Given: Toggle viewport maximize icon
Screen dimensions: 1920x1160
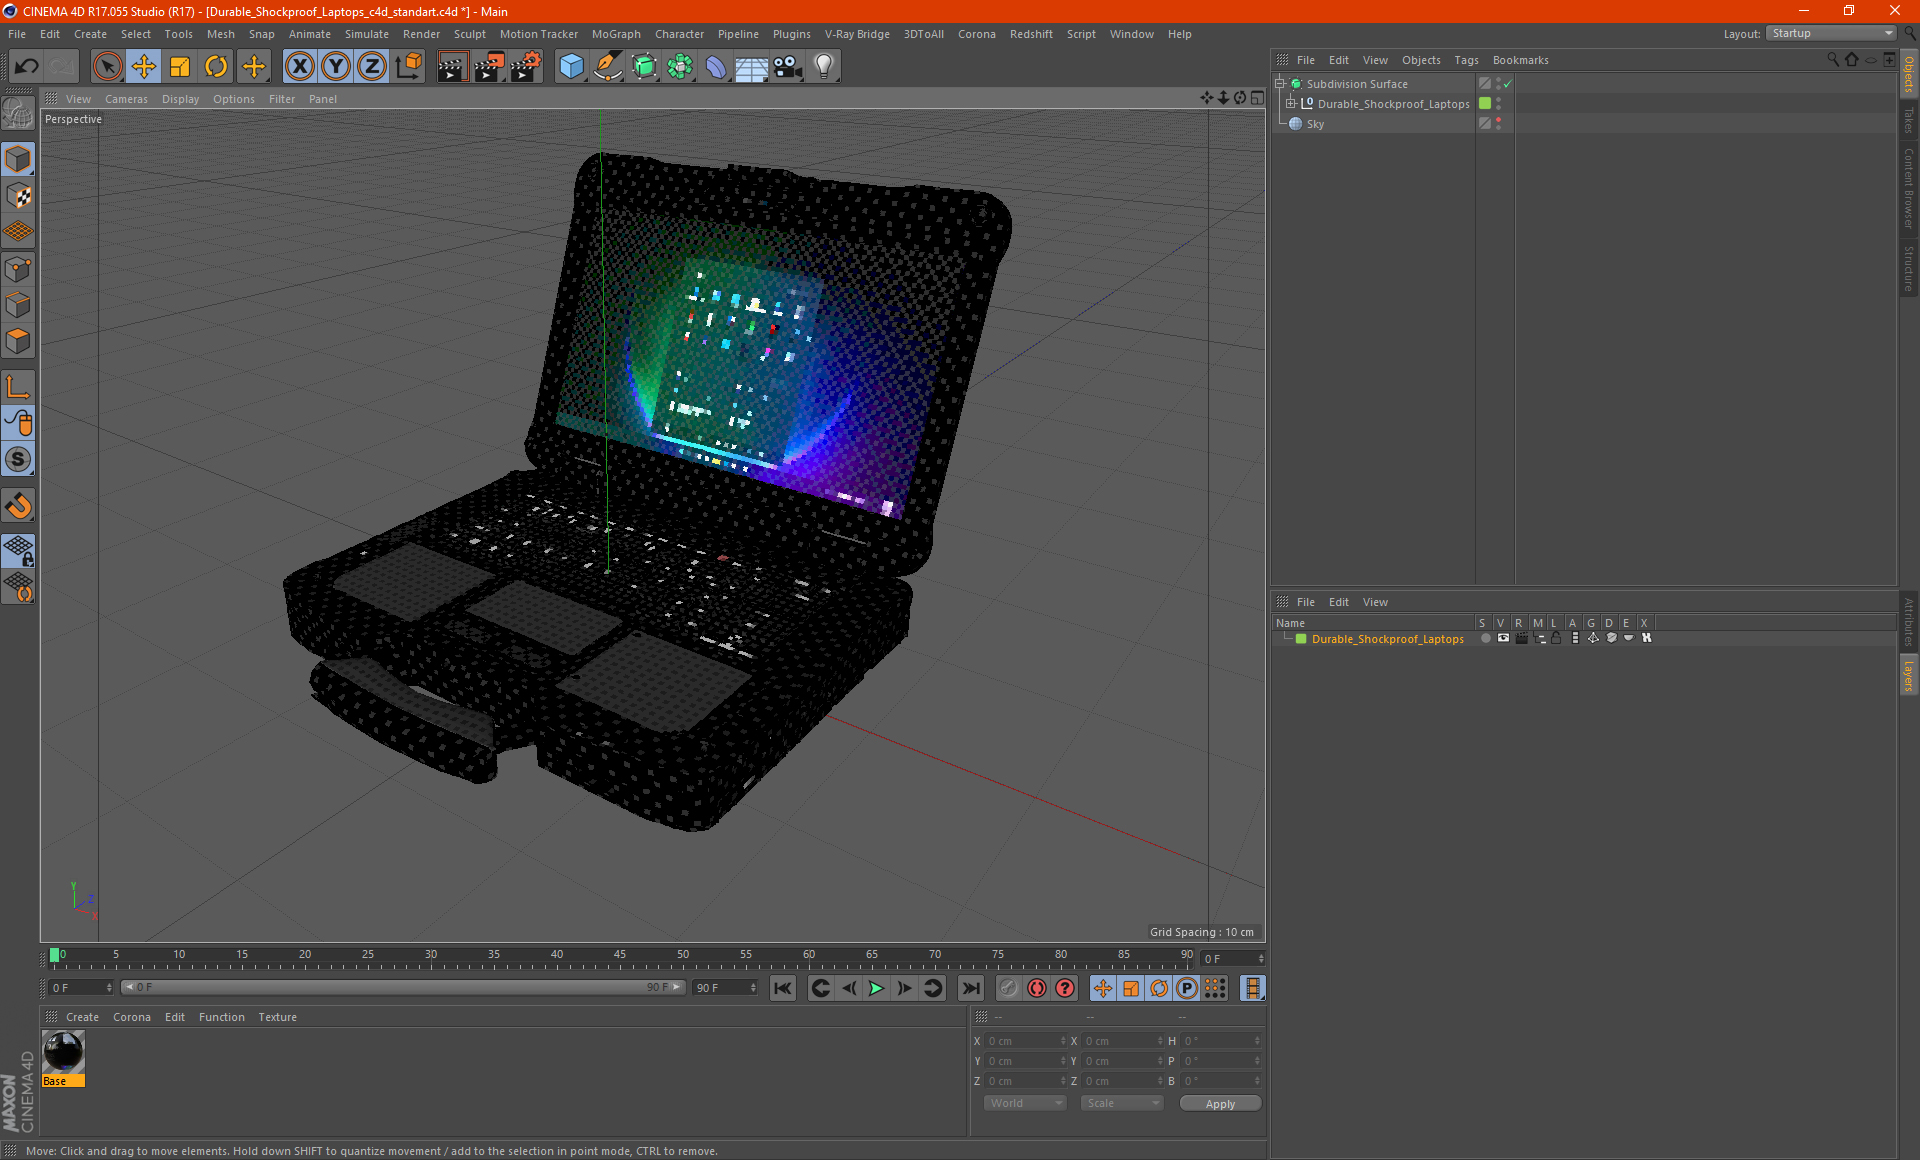Looking at the screenshot, I should point(1257,97).
